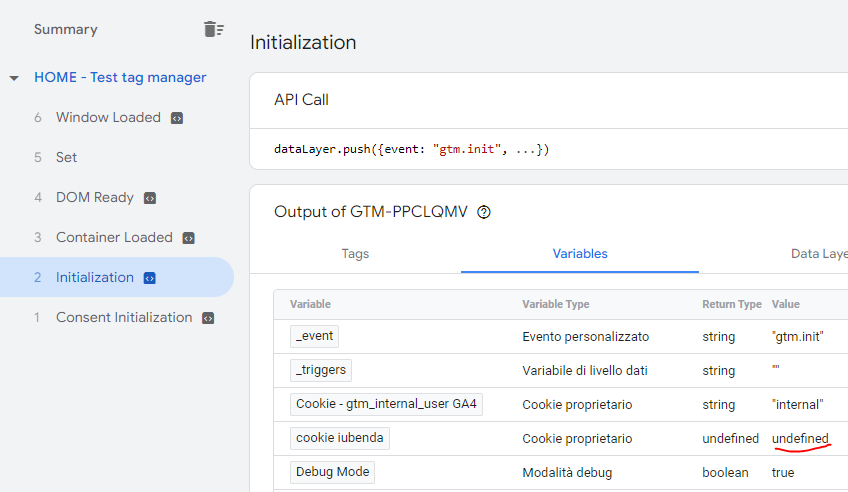Click the Variable column header

point(310,304)
